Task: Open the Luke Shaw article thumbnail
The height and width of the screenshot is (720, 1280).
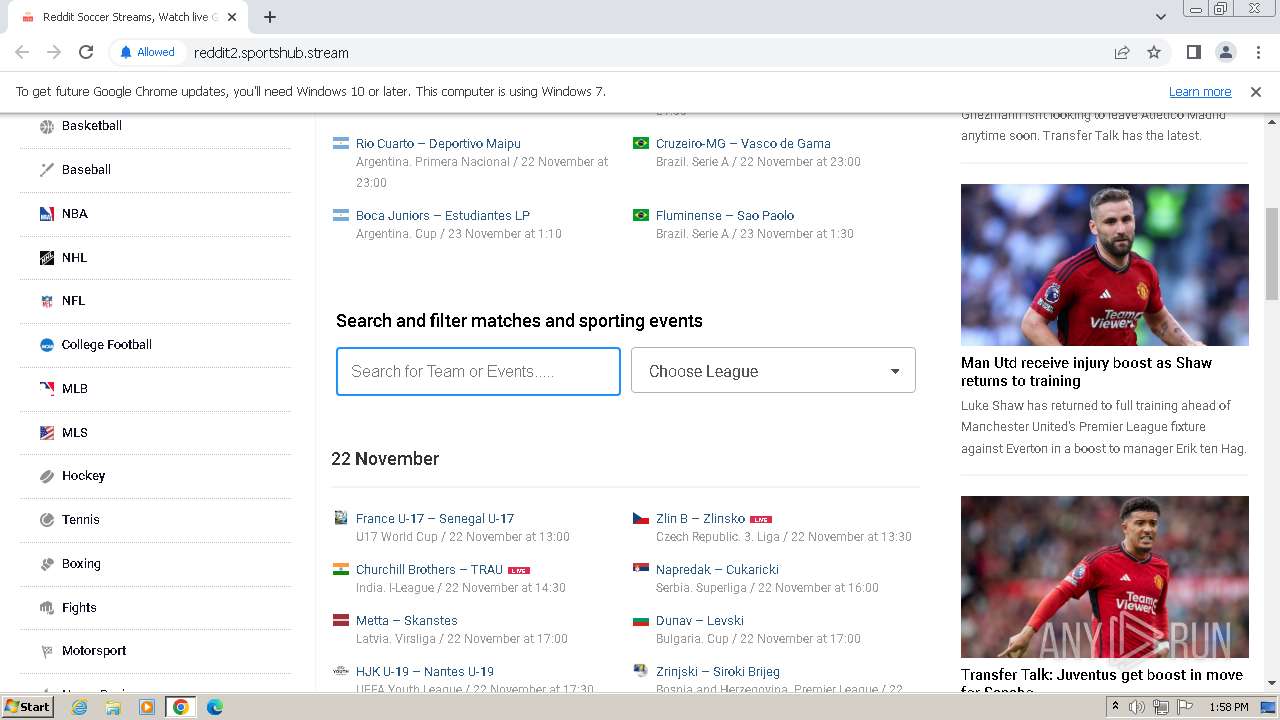Action: coord(1105,265)
